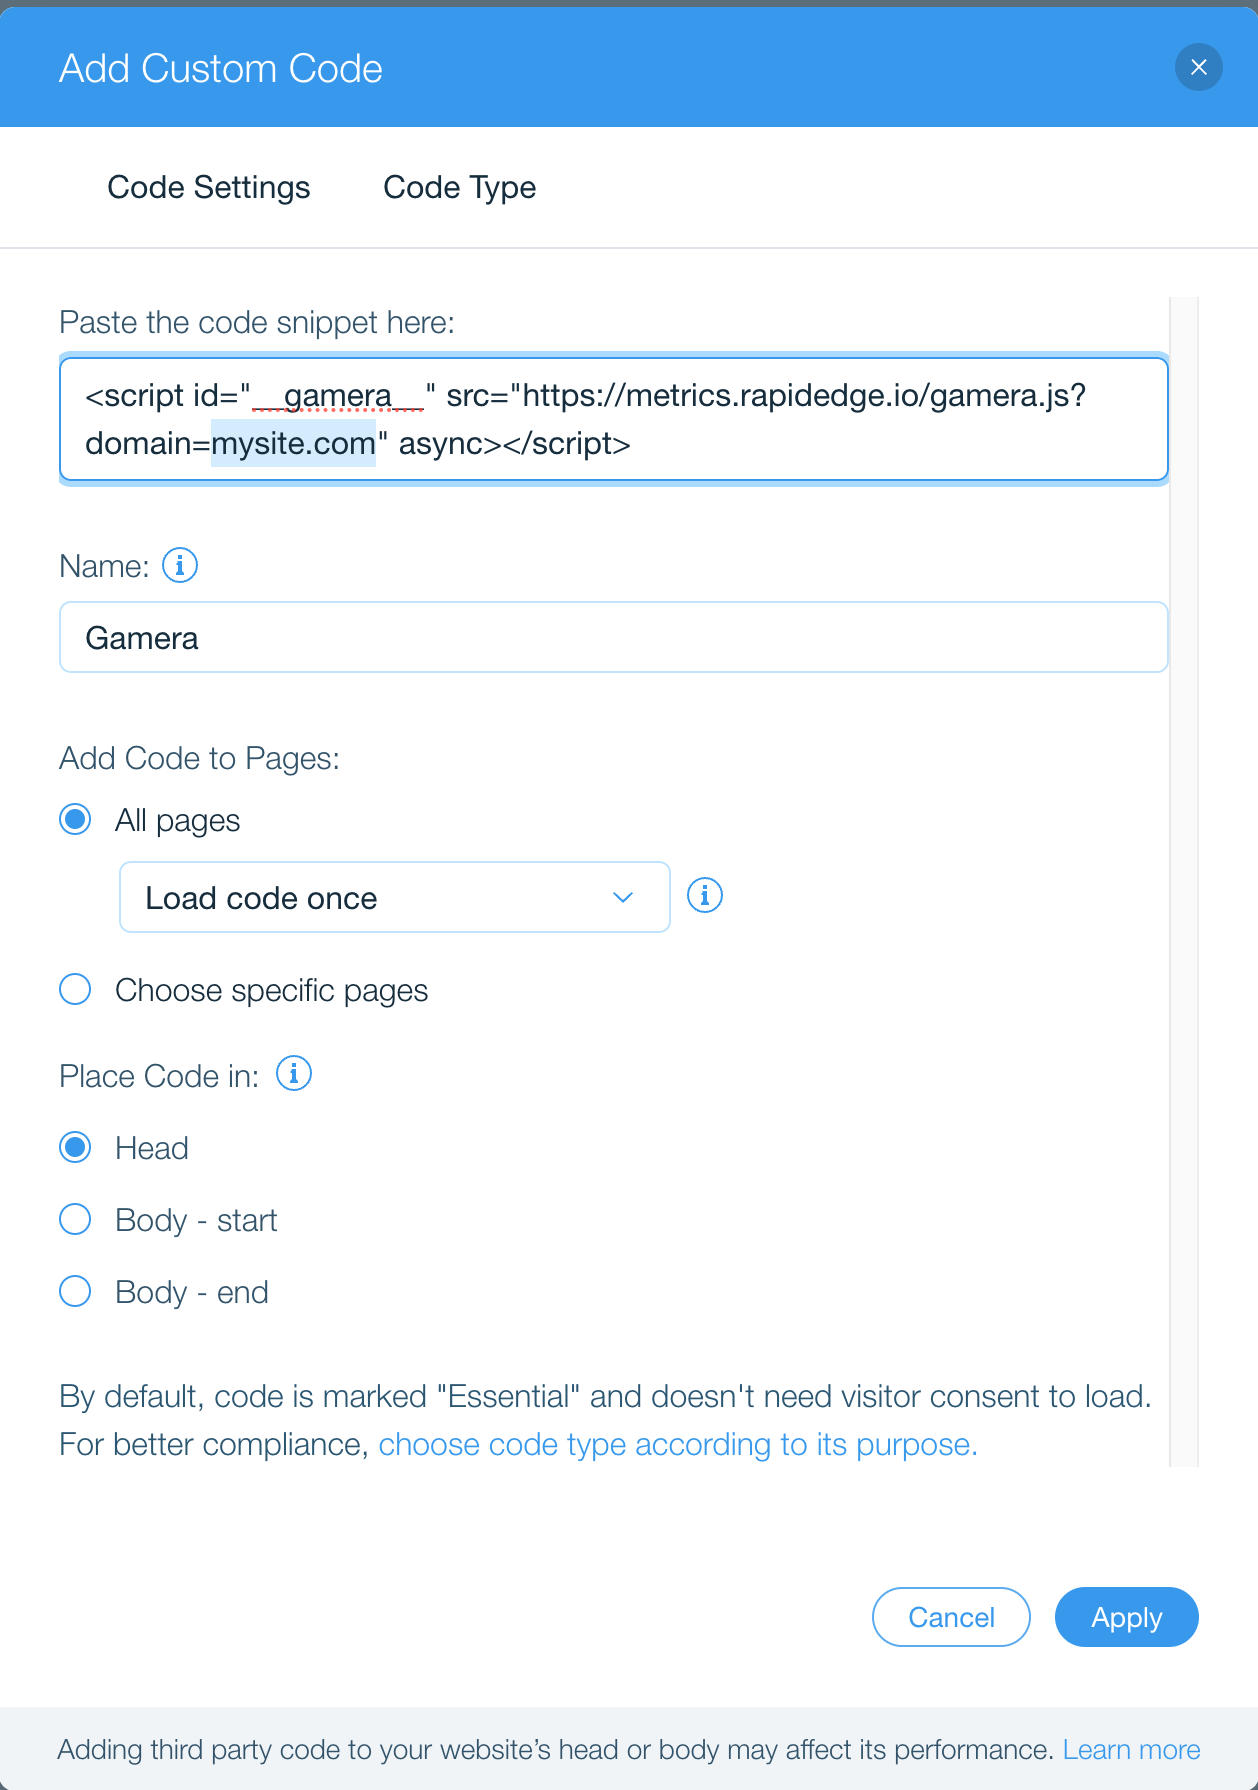Click info icon beside Load code once dropdown
This screenshot has width=1258, height=1790.
coord(705,895)
